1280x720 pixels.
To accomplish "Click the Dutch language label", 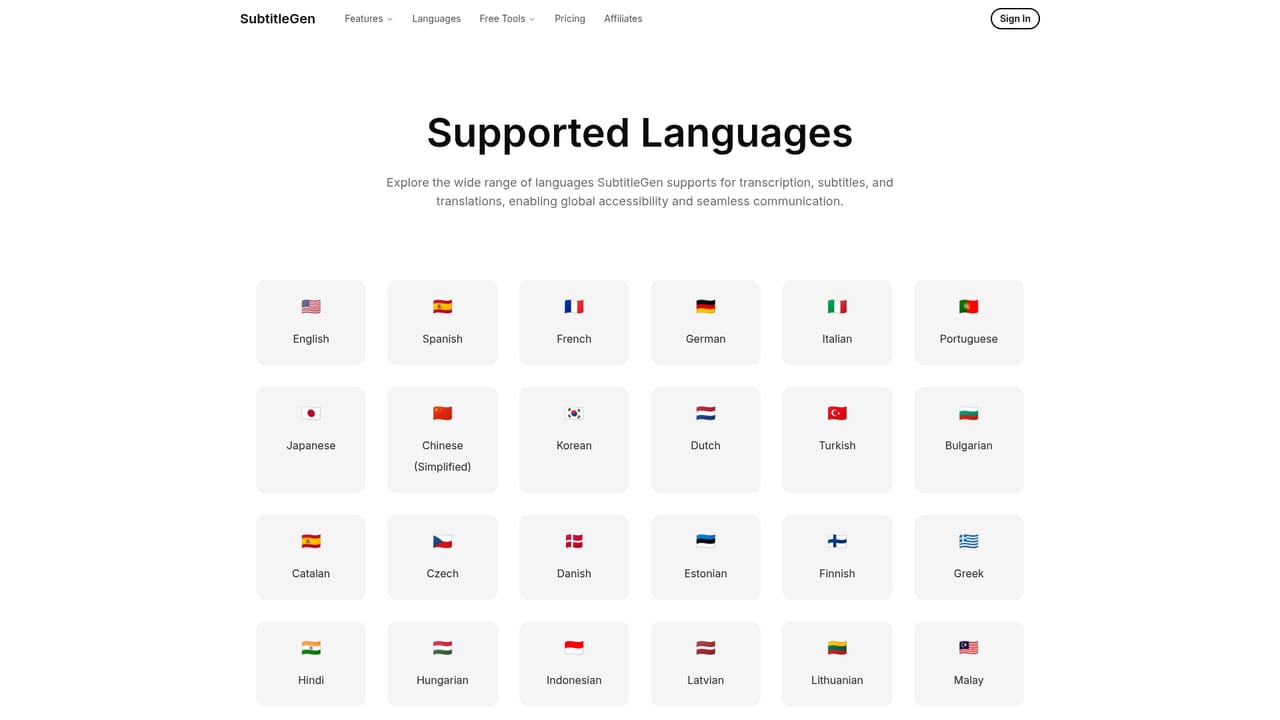I will 705,446.
